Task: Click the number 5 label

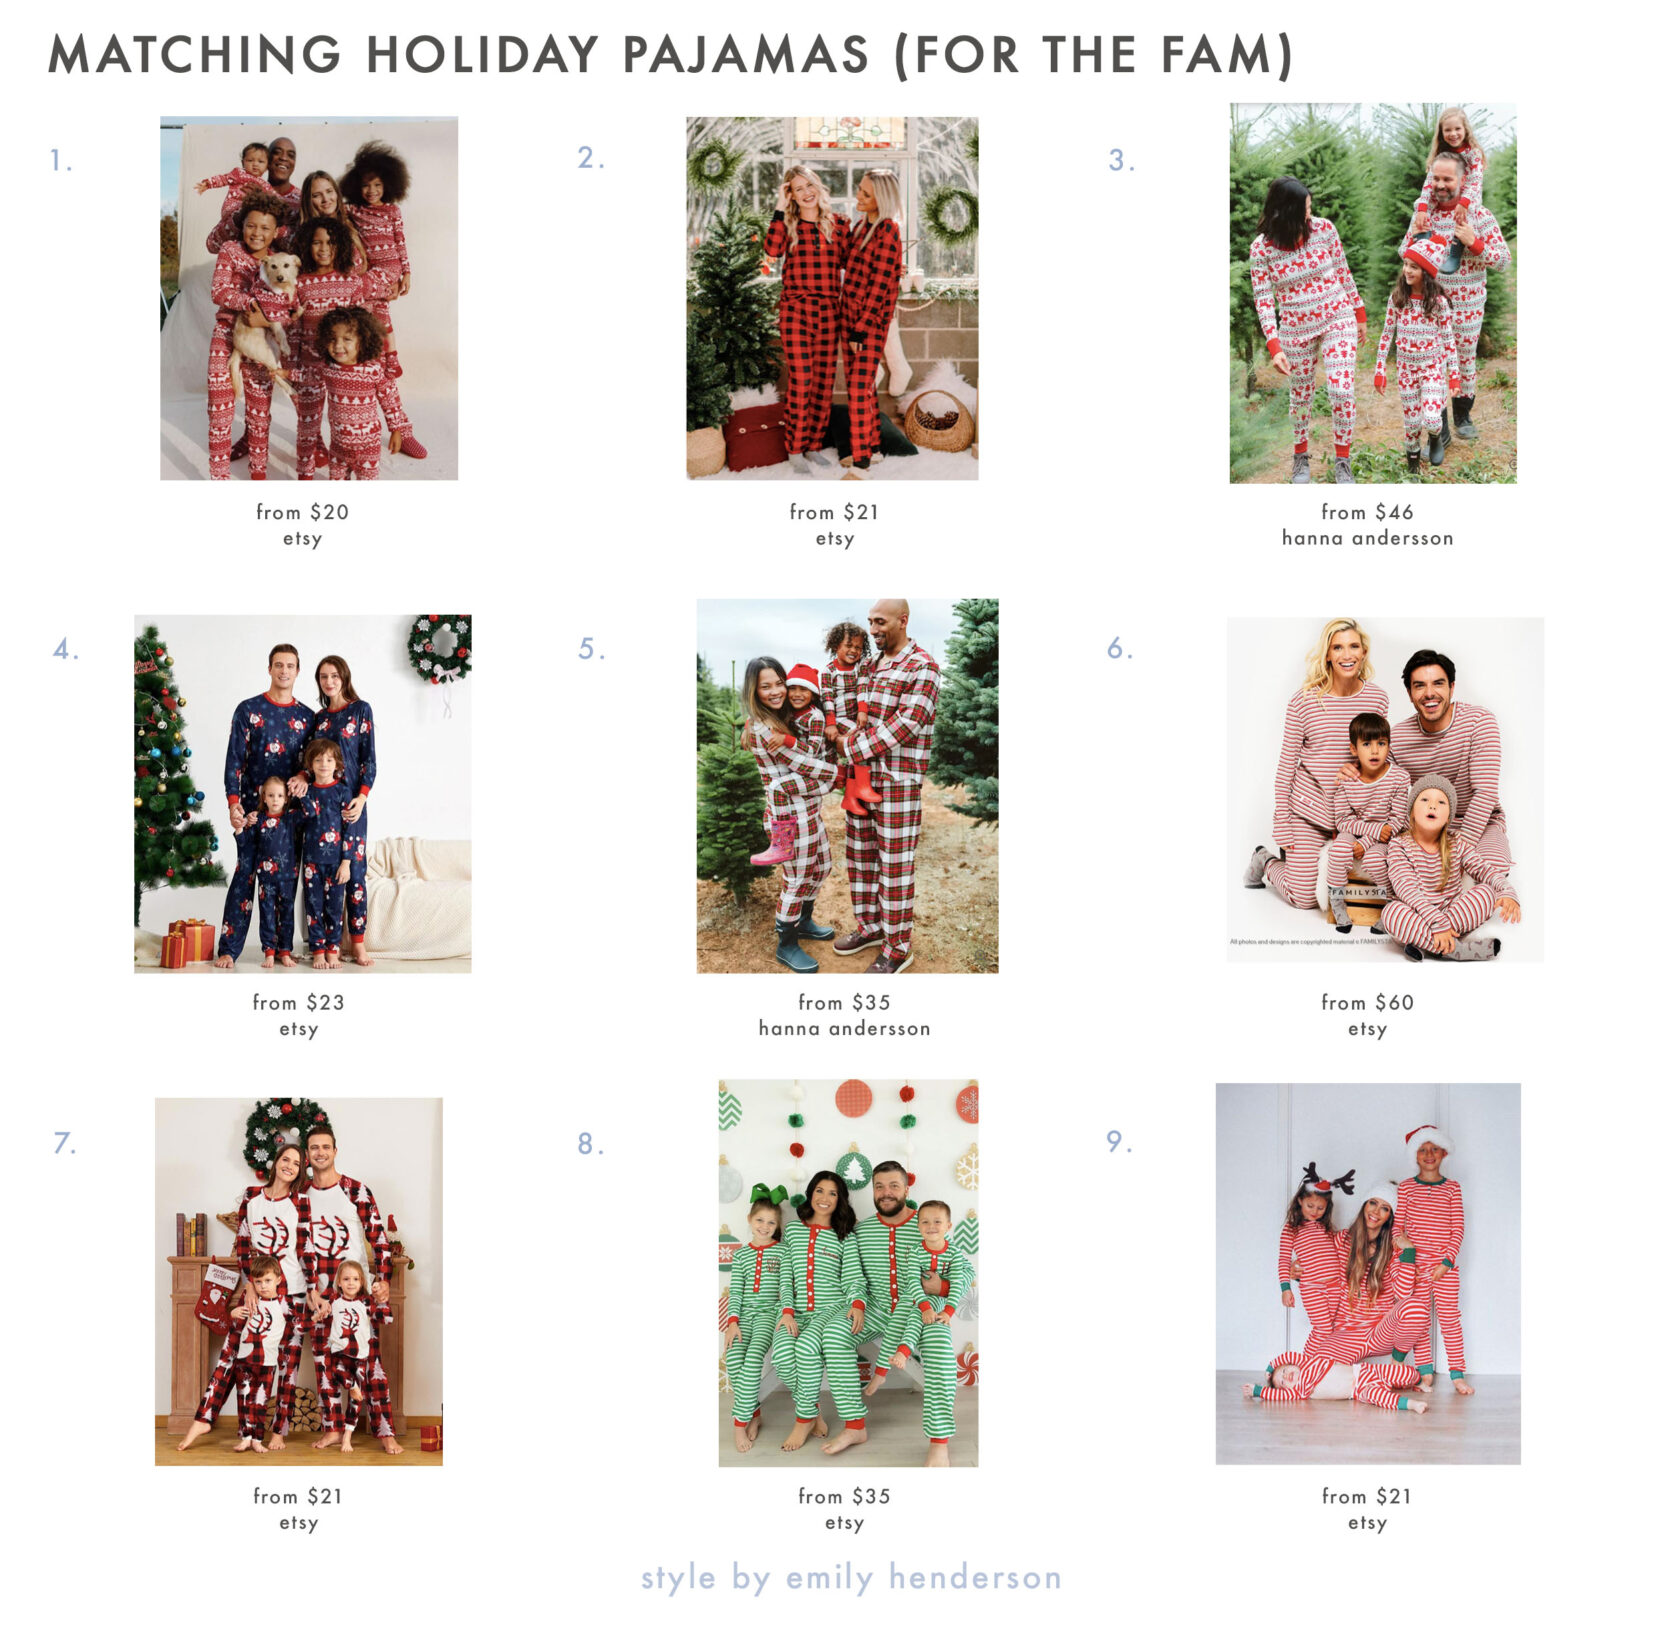Action: (592, 649)
